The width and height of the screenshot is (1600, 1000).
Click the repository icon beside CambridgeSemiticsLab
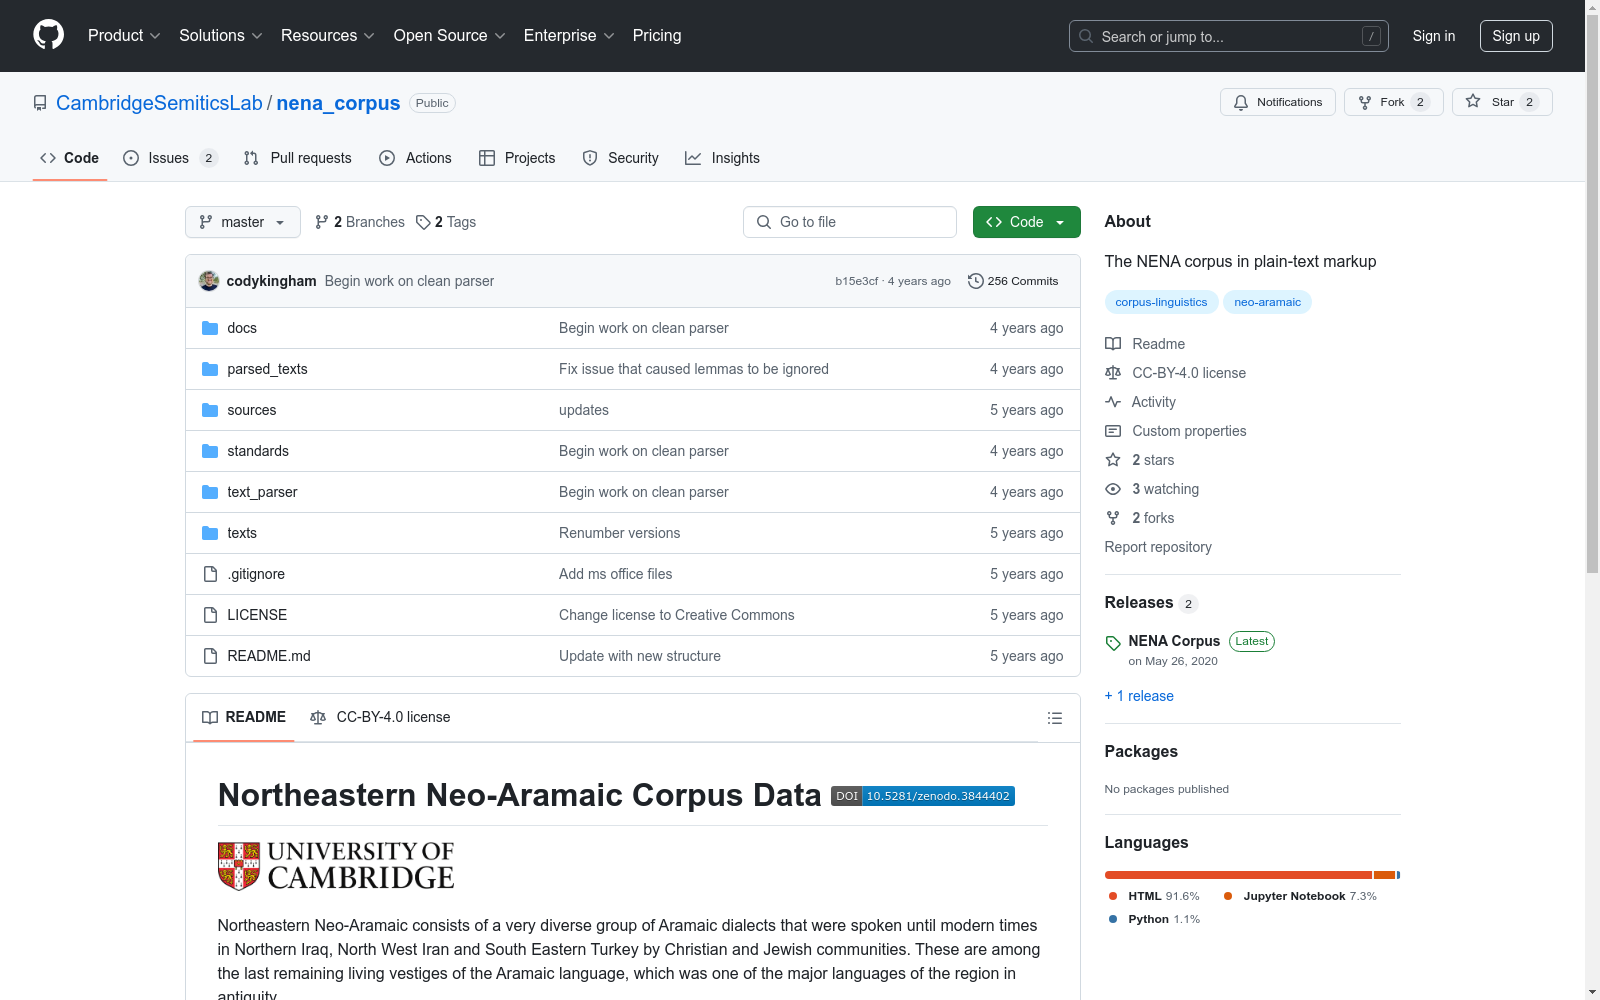[x=40, y=103]
